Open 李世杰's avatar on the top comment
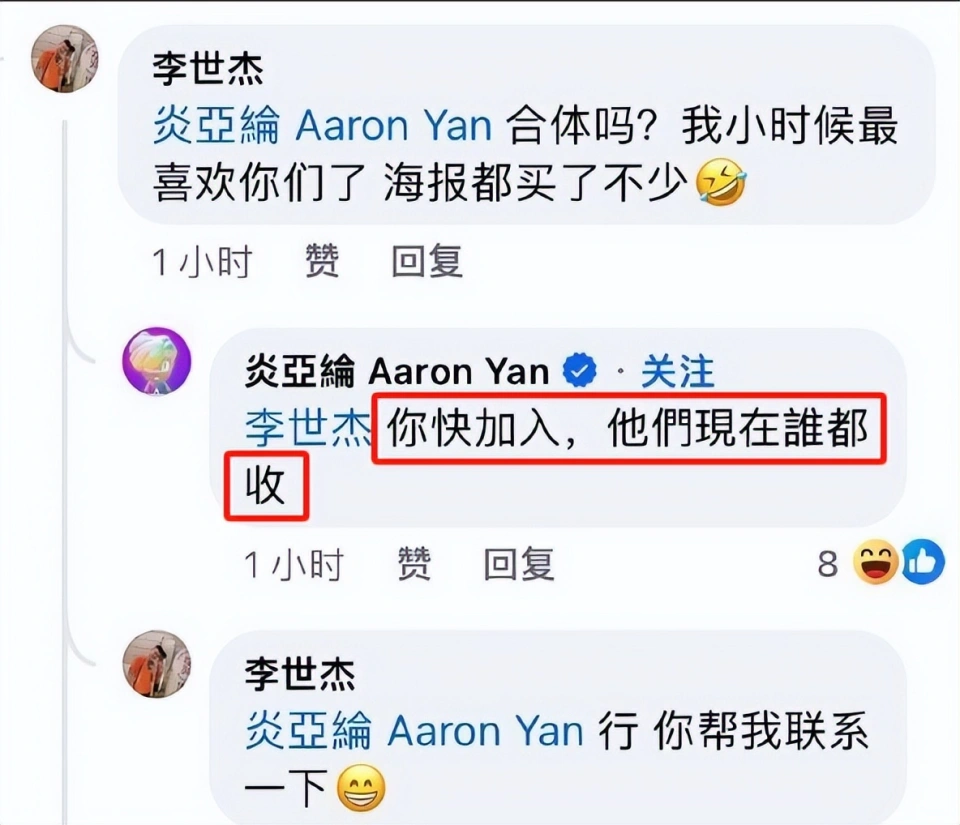The height and width of the screenshot is (825, 960). (64, 59)
